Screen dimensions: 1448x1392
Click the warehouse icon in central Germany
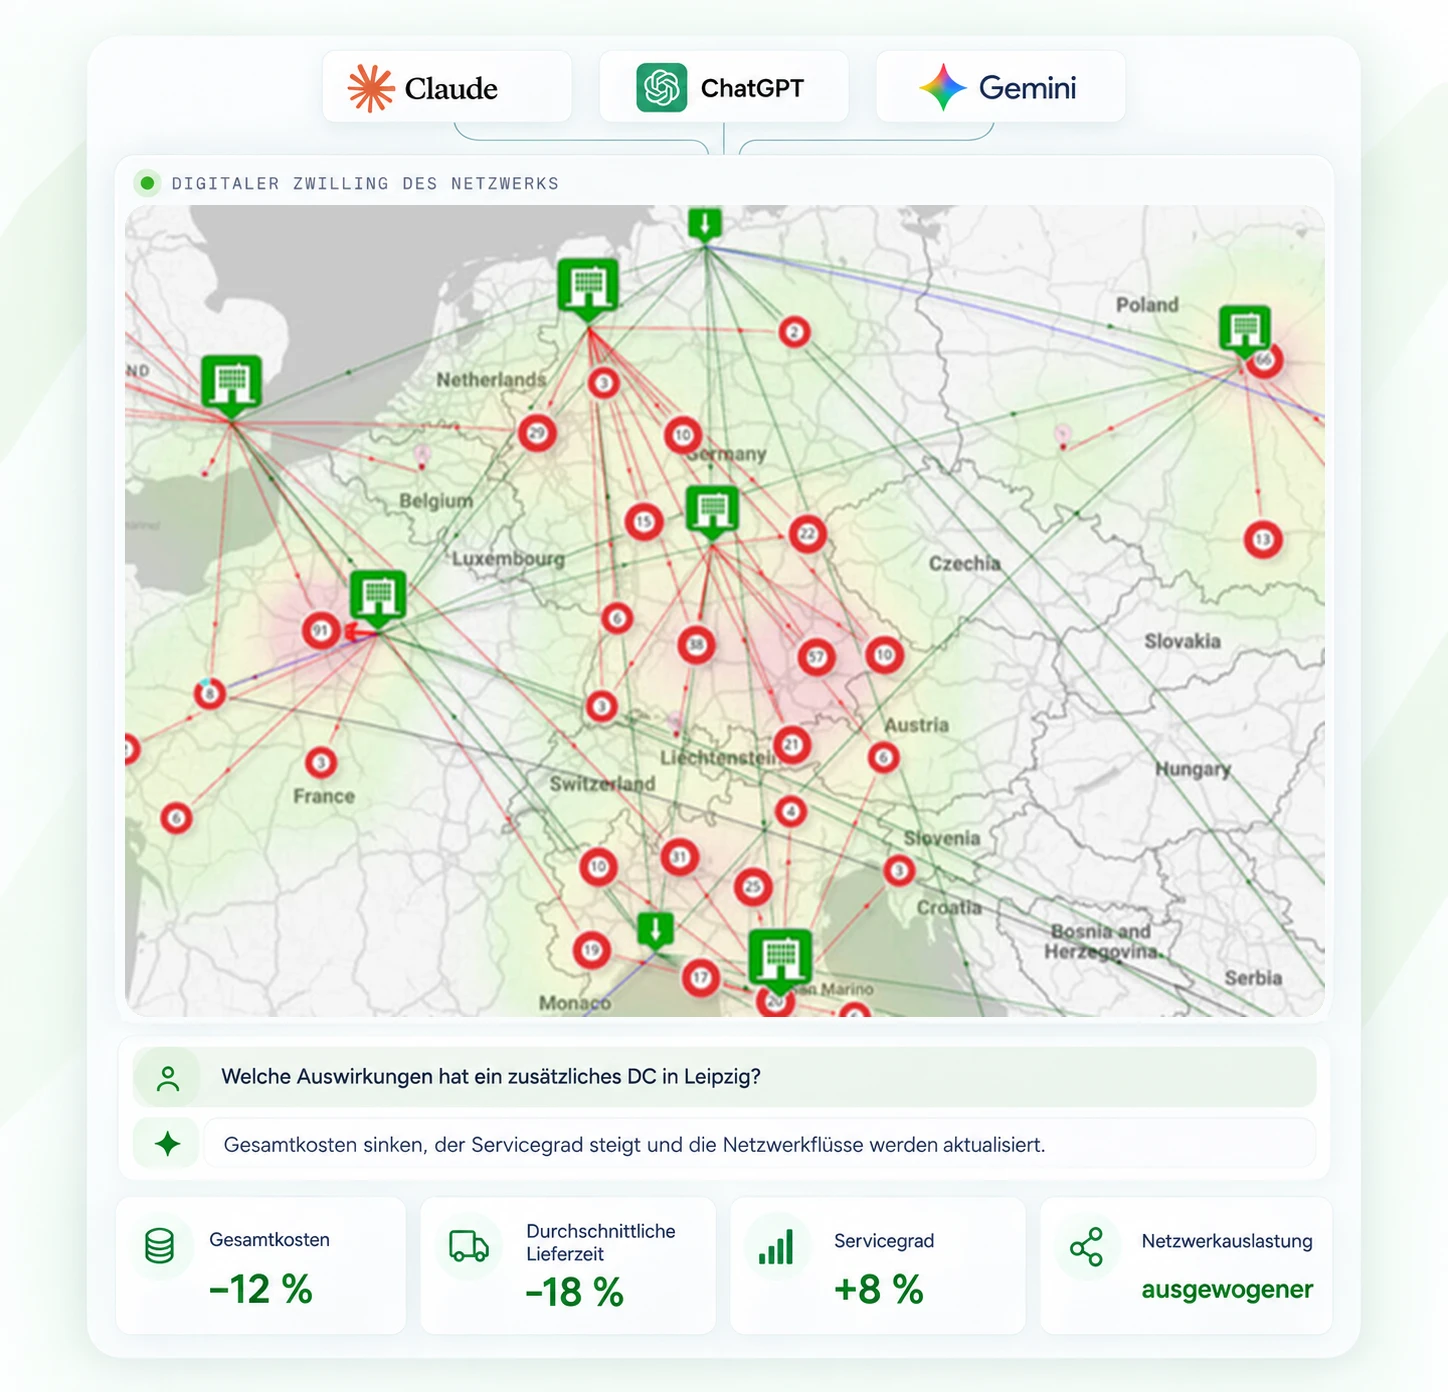[x=712, y=512]
